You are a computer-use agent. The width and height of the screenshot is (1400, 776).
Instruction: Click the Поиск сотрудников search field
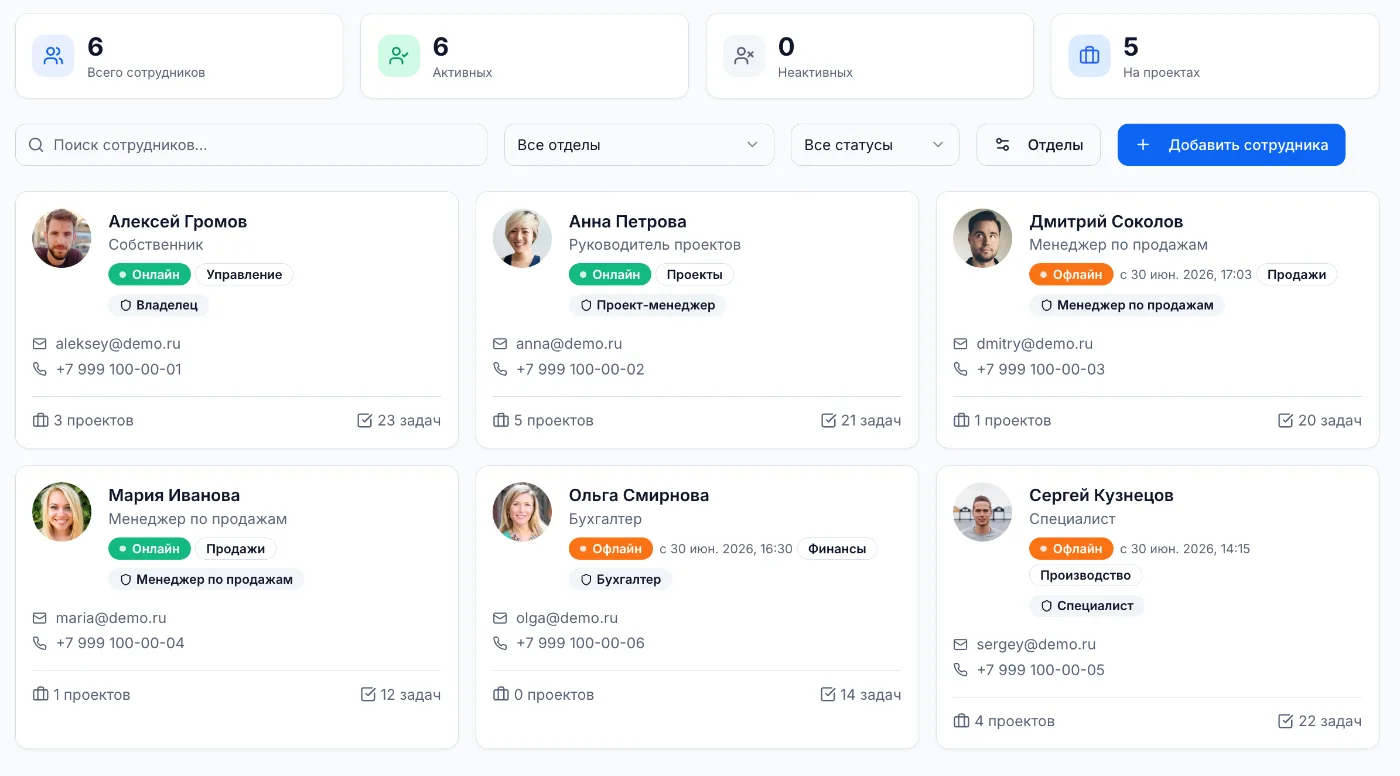pyautogui.click(x=251, y=145)
